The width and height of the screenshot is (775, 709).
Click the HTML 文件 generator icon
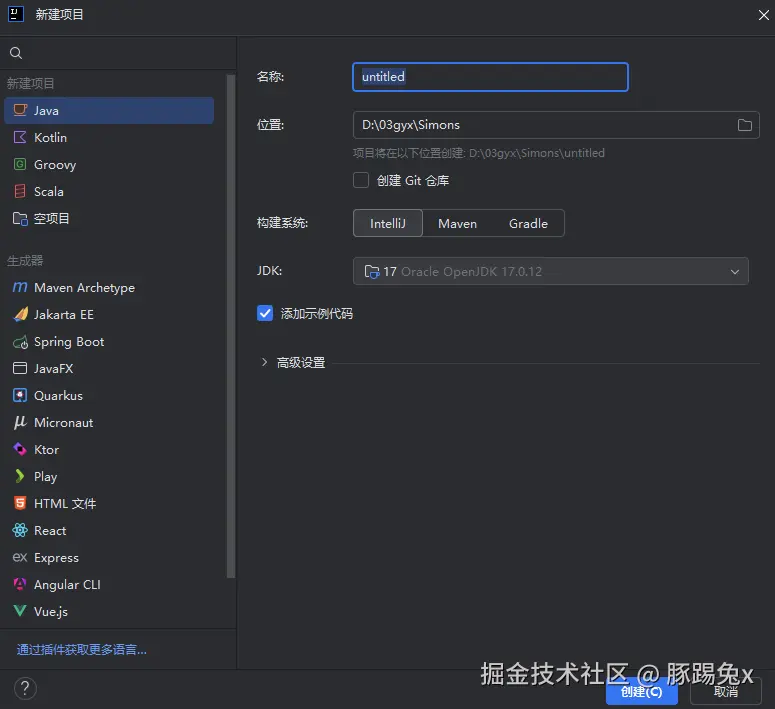click(20, 503)
